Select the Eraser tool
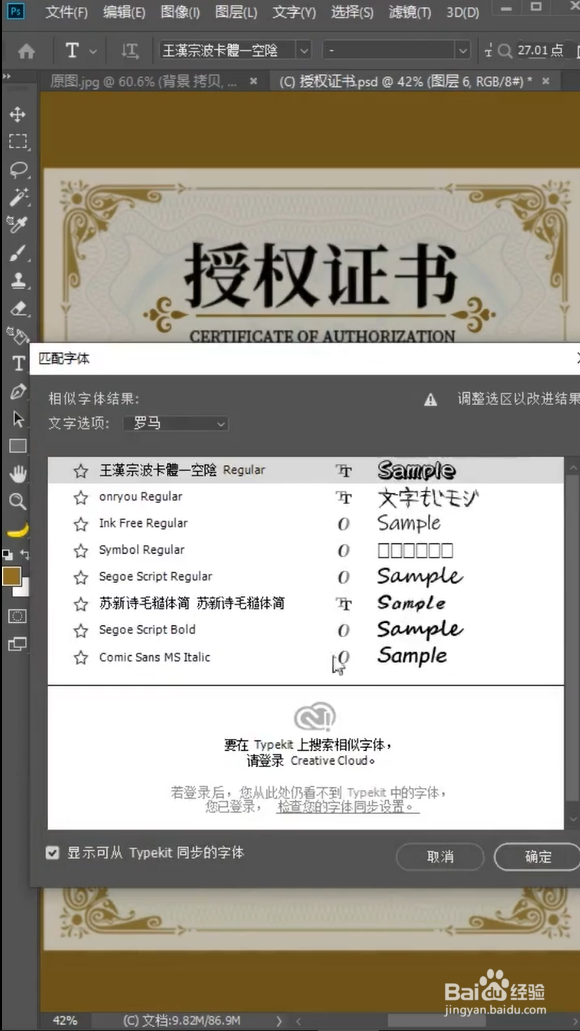This screenshot has height=1031, width=580. coord(18,307)
